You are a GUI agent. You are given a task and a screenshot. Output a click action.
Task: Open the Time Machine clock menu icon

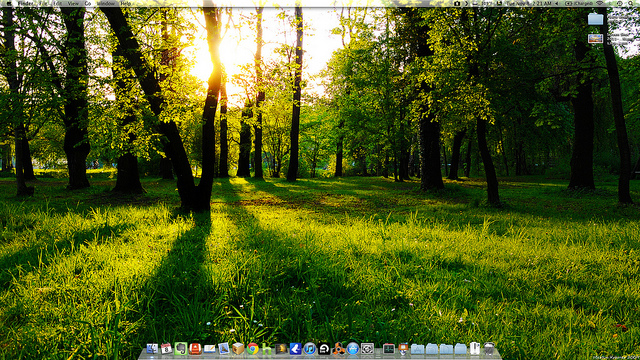click(620, 3)
